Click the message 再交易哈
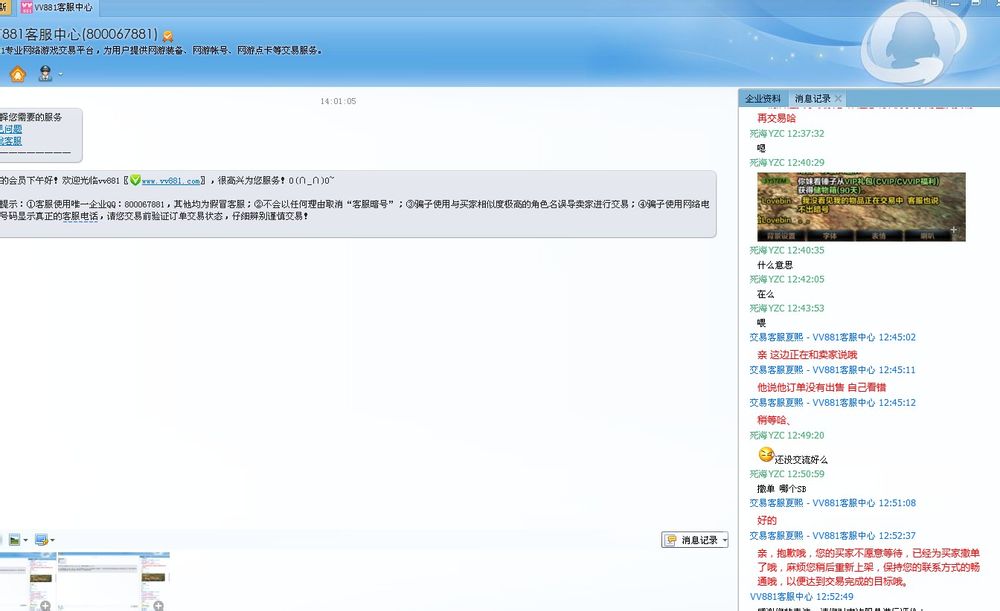 click(776, 118)
